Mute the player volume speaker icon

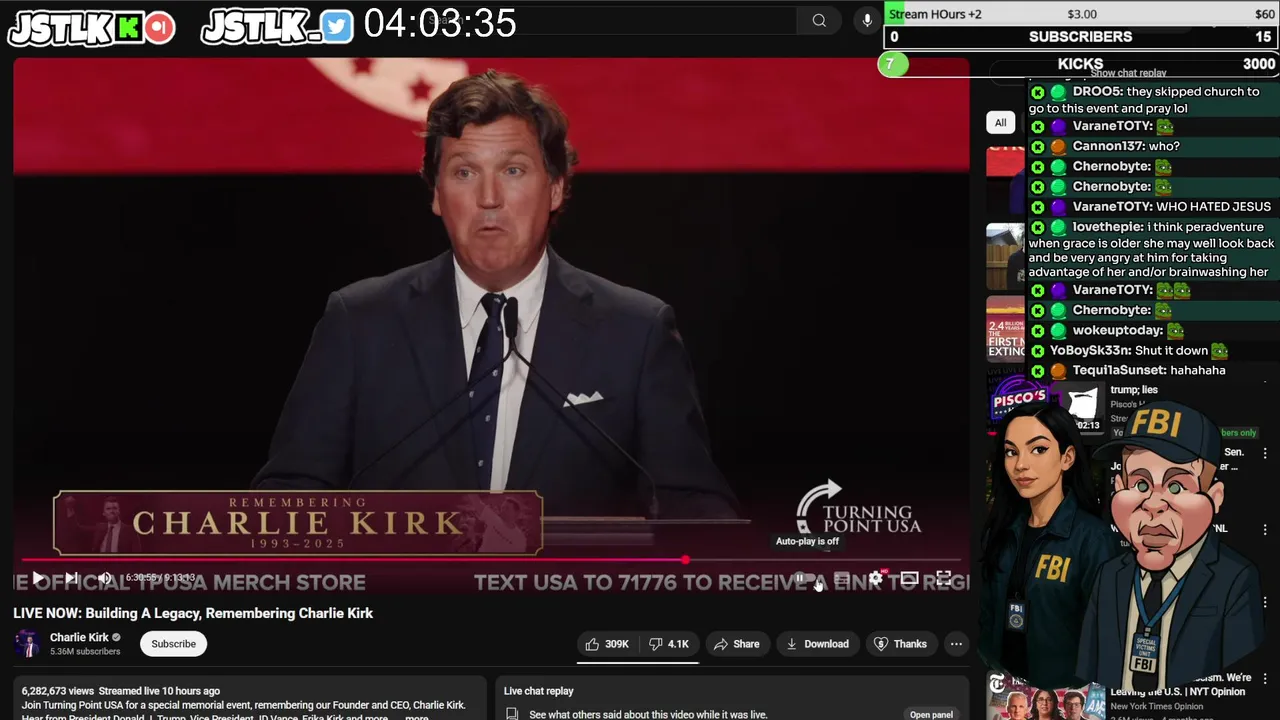pos(104,578)
